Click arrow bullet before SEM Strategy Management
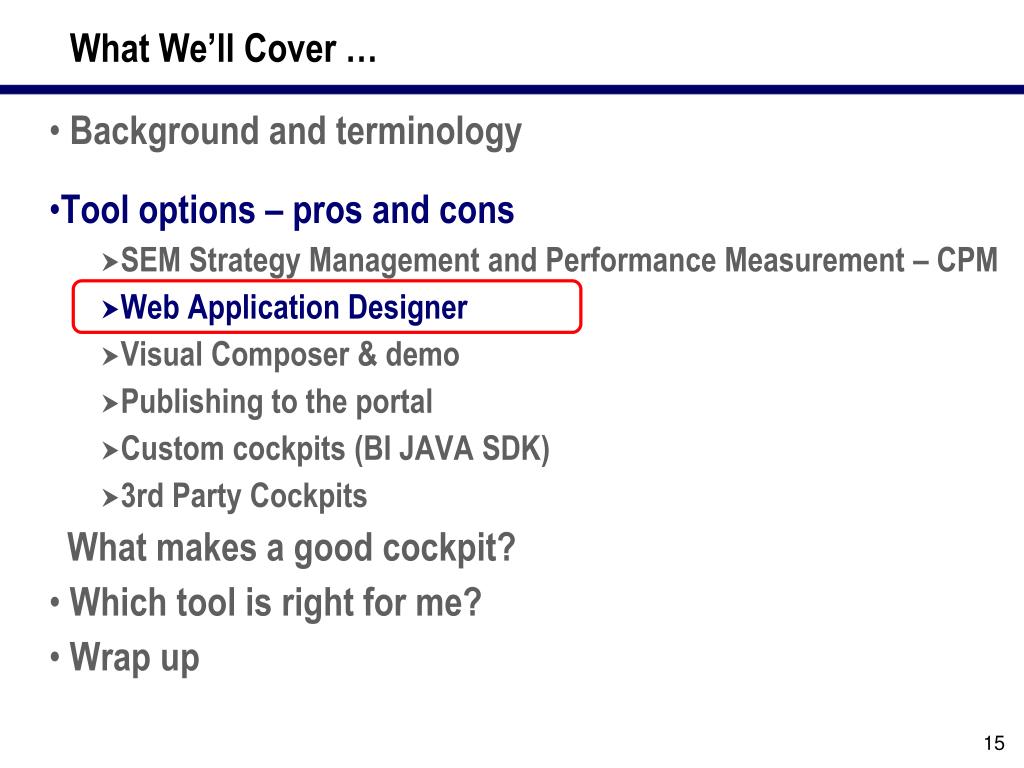 pyautogui.click(x=110, y=263)
